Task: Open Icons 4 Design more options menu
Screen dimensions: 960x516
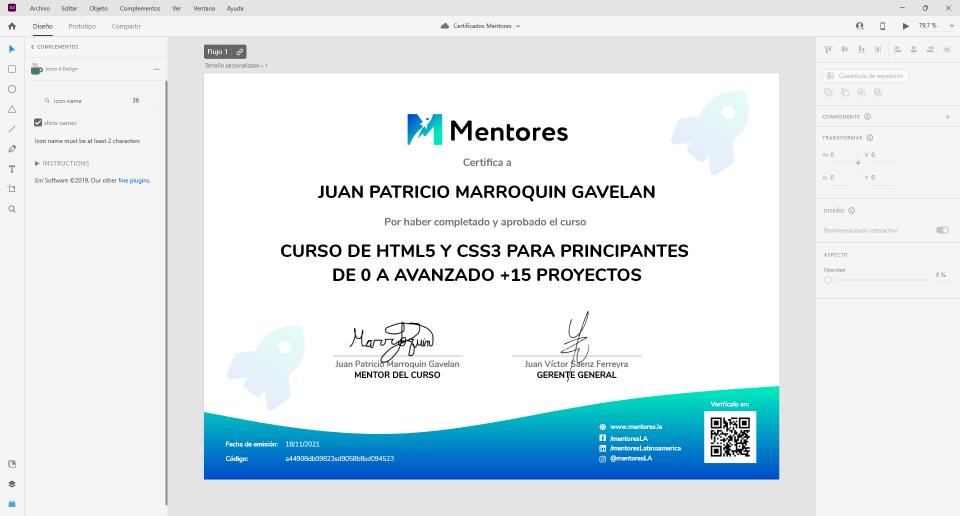Action: 157,69
